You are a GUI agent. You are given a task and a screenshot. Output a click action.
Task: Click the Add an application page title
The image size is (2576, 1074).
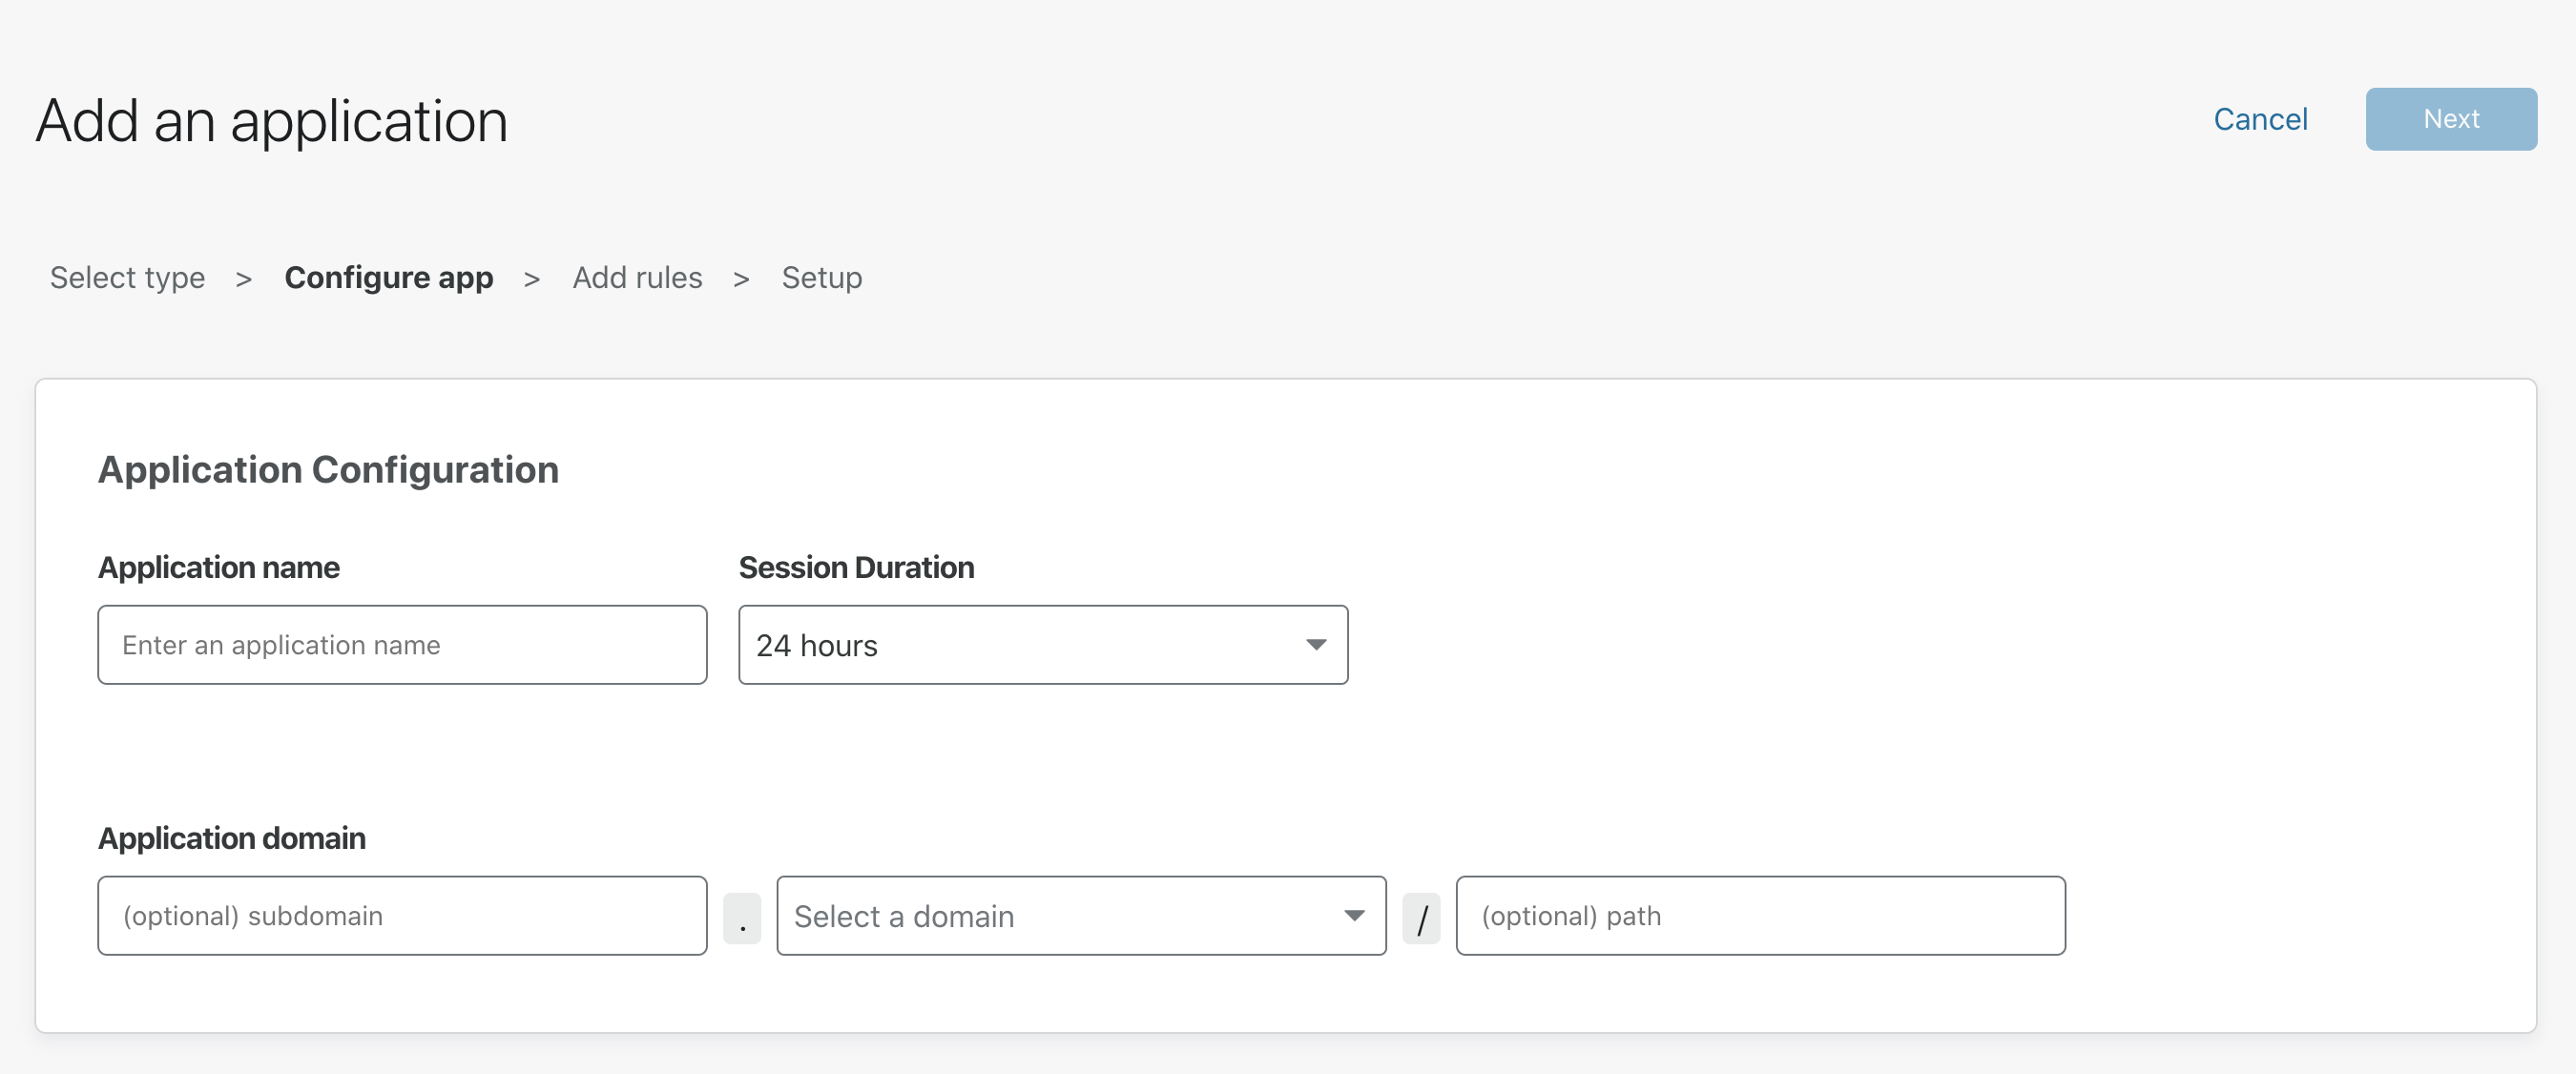pyautogui.click(x=271, y=120)
